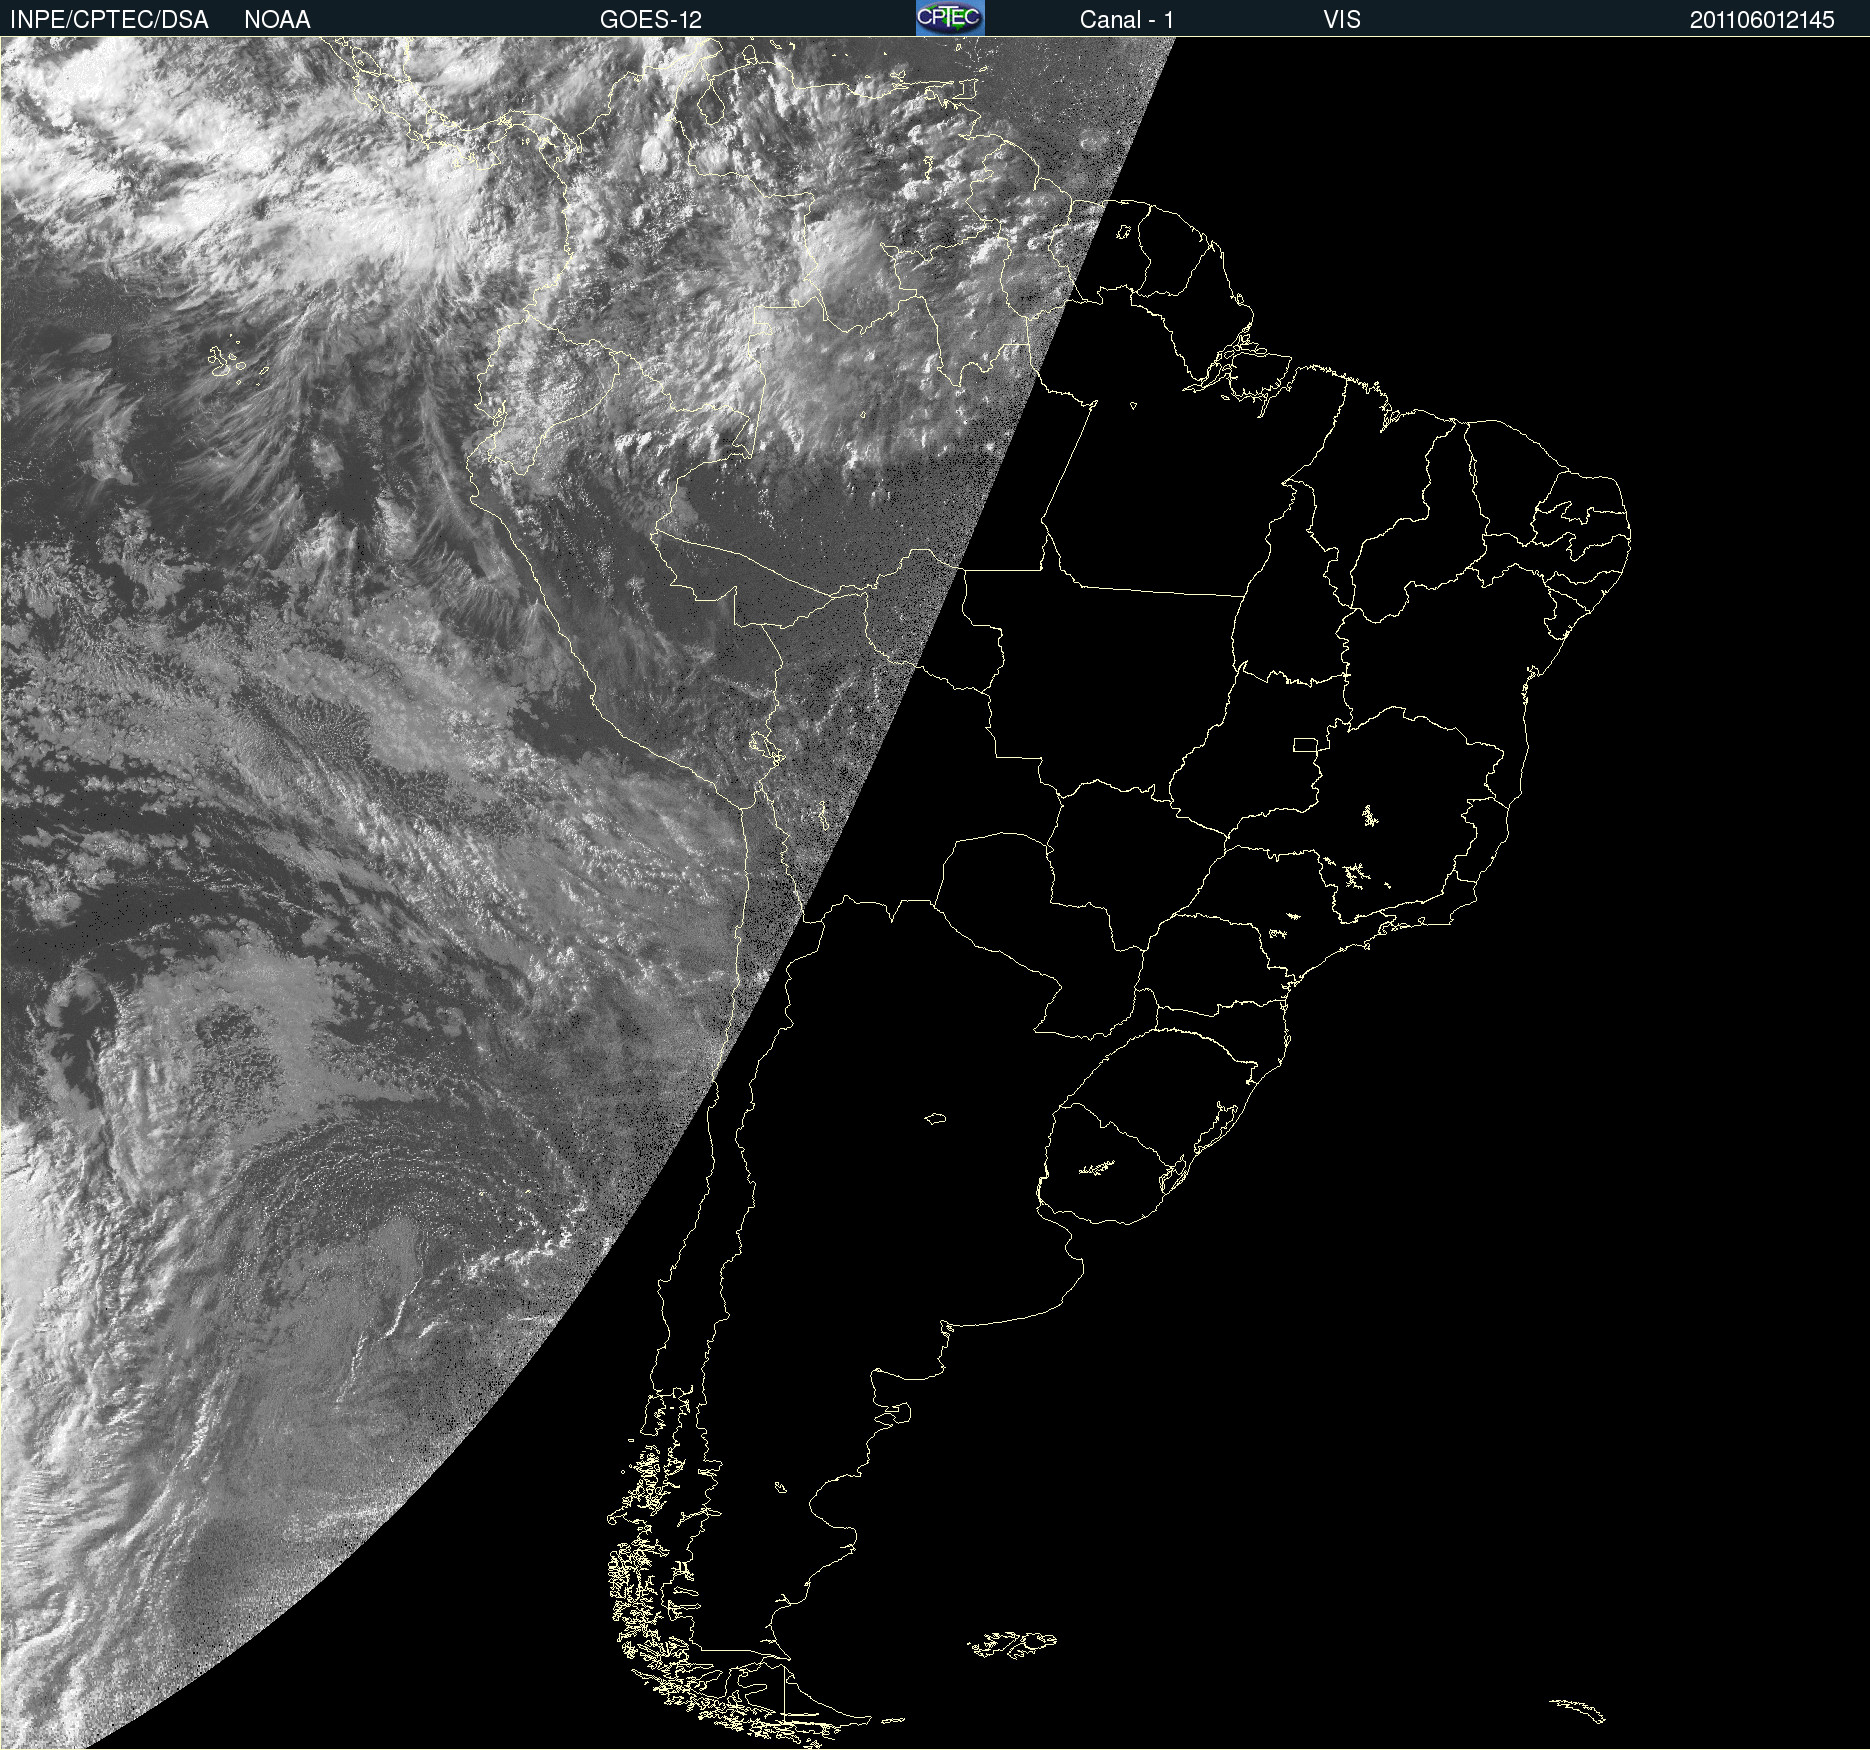Click the GOES-12 satellite label
The height and width of the screenshot is (1750, 1870).
click(651, 20)
